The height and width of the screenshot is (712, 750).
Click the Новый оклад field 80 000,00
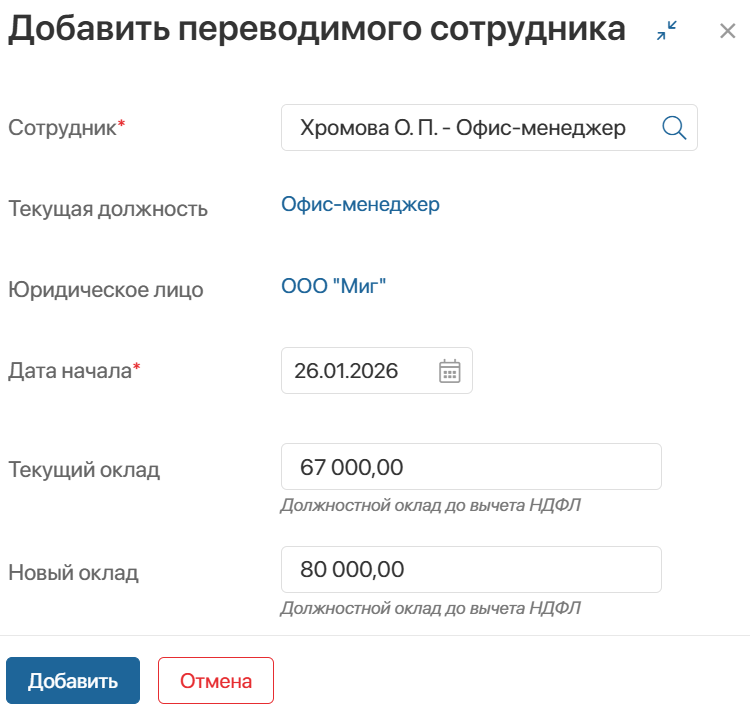click(471, 570)
